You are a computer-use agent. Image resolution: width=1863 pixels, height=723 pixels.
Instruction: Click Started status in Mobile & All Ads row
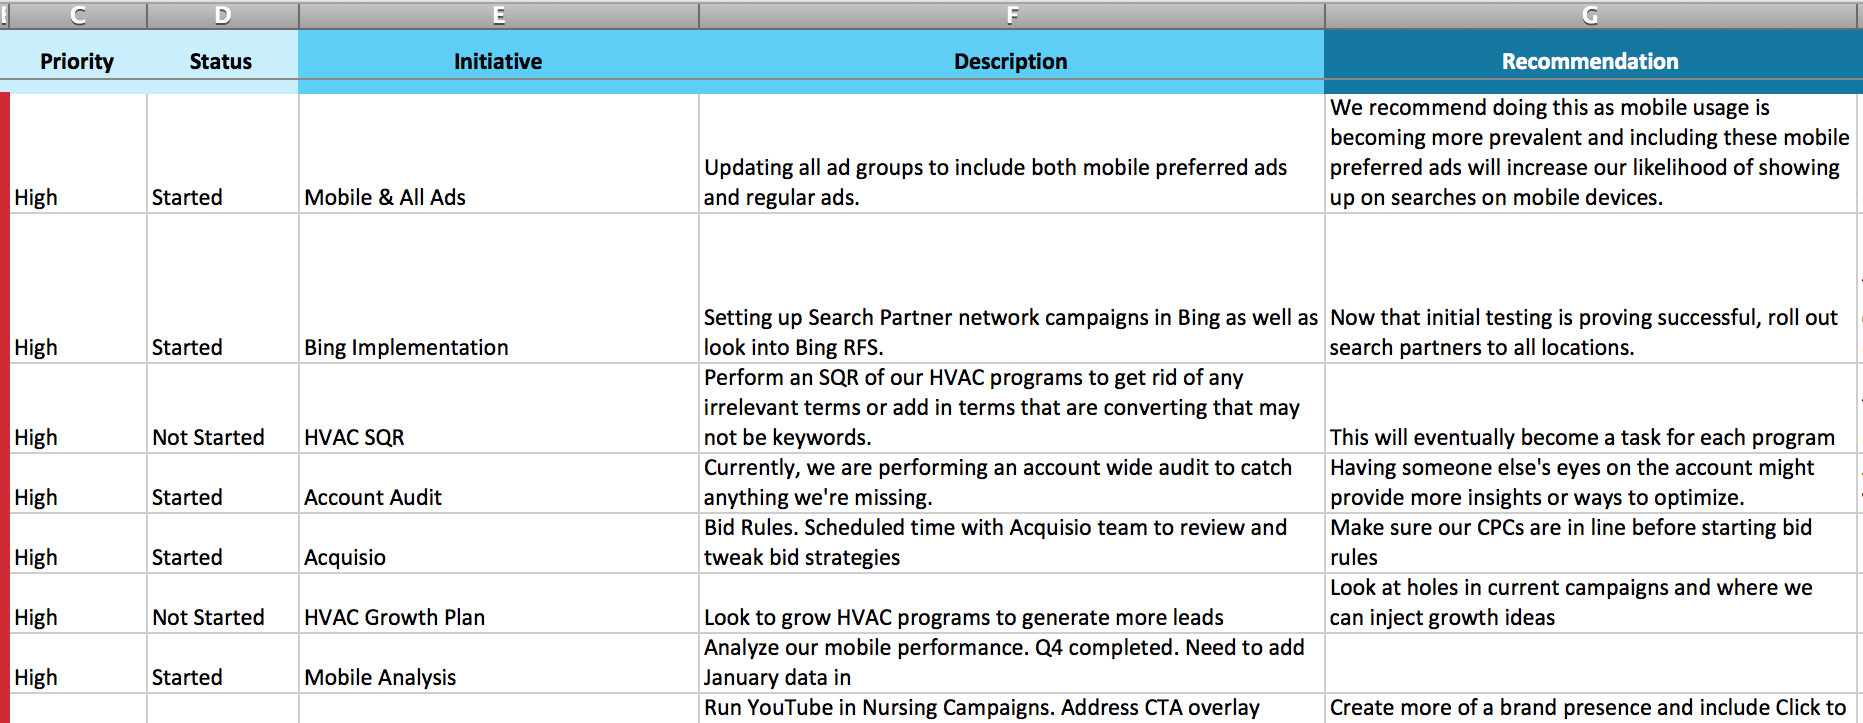coord(223,153)
